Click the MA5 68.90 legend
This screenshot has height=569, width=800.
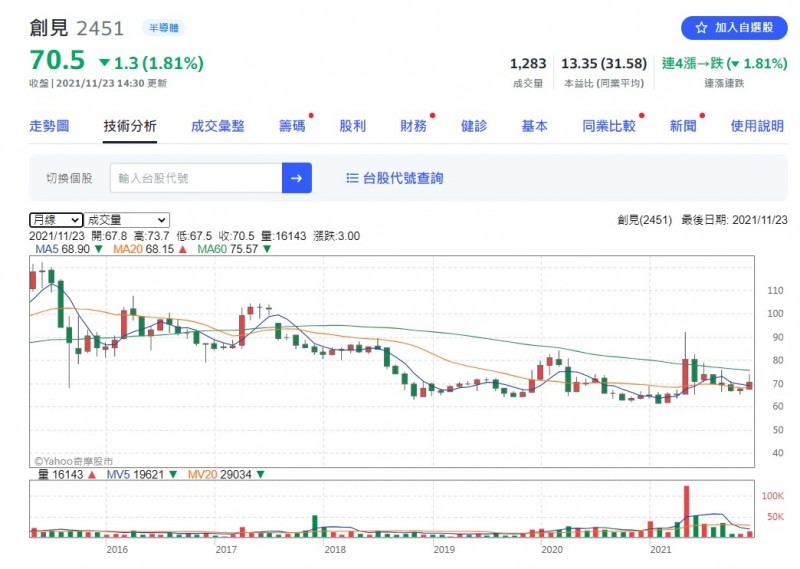pyautogui.click(x=69, y=249)
